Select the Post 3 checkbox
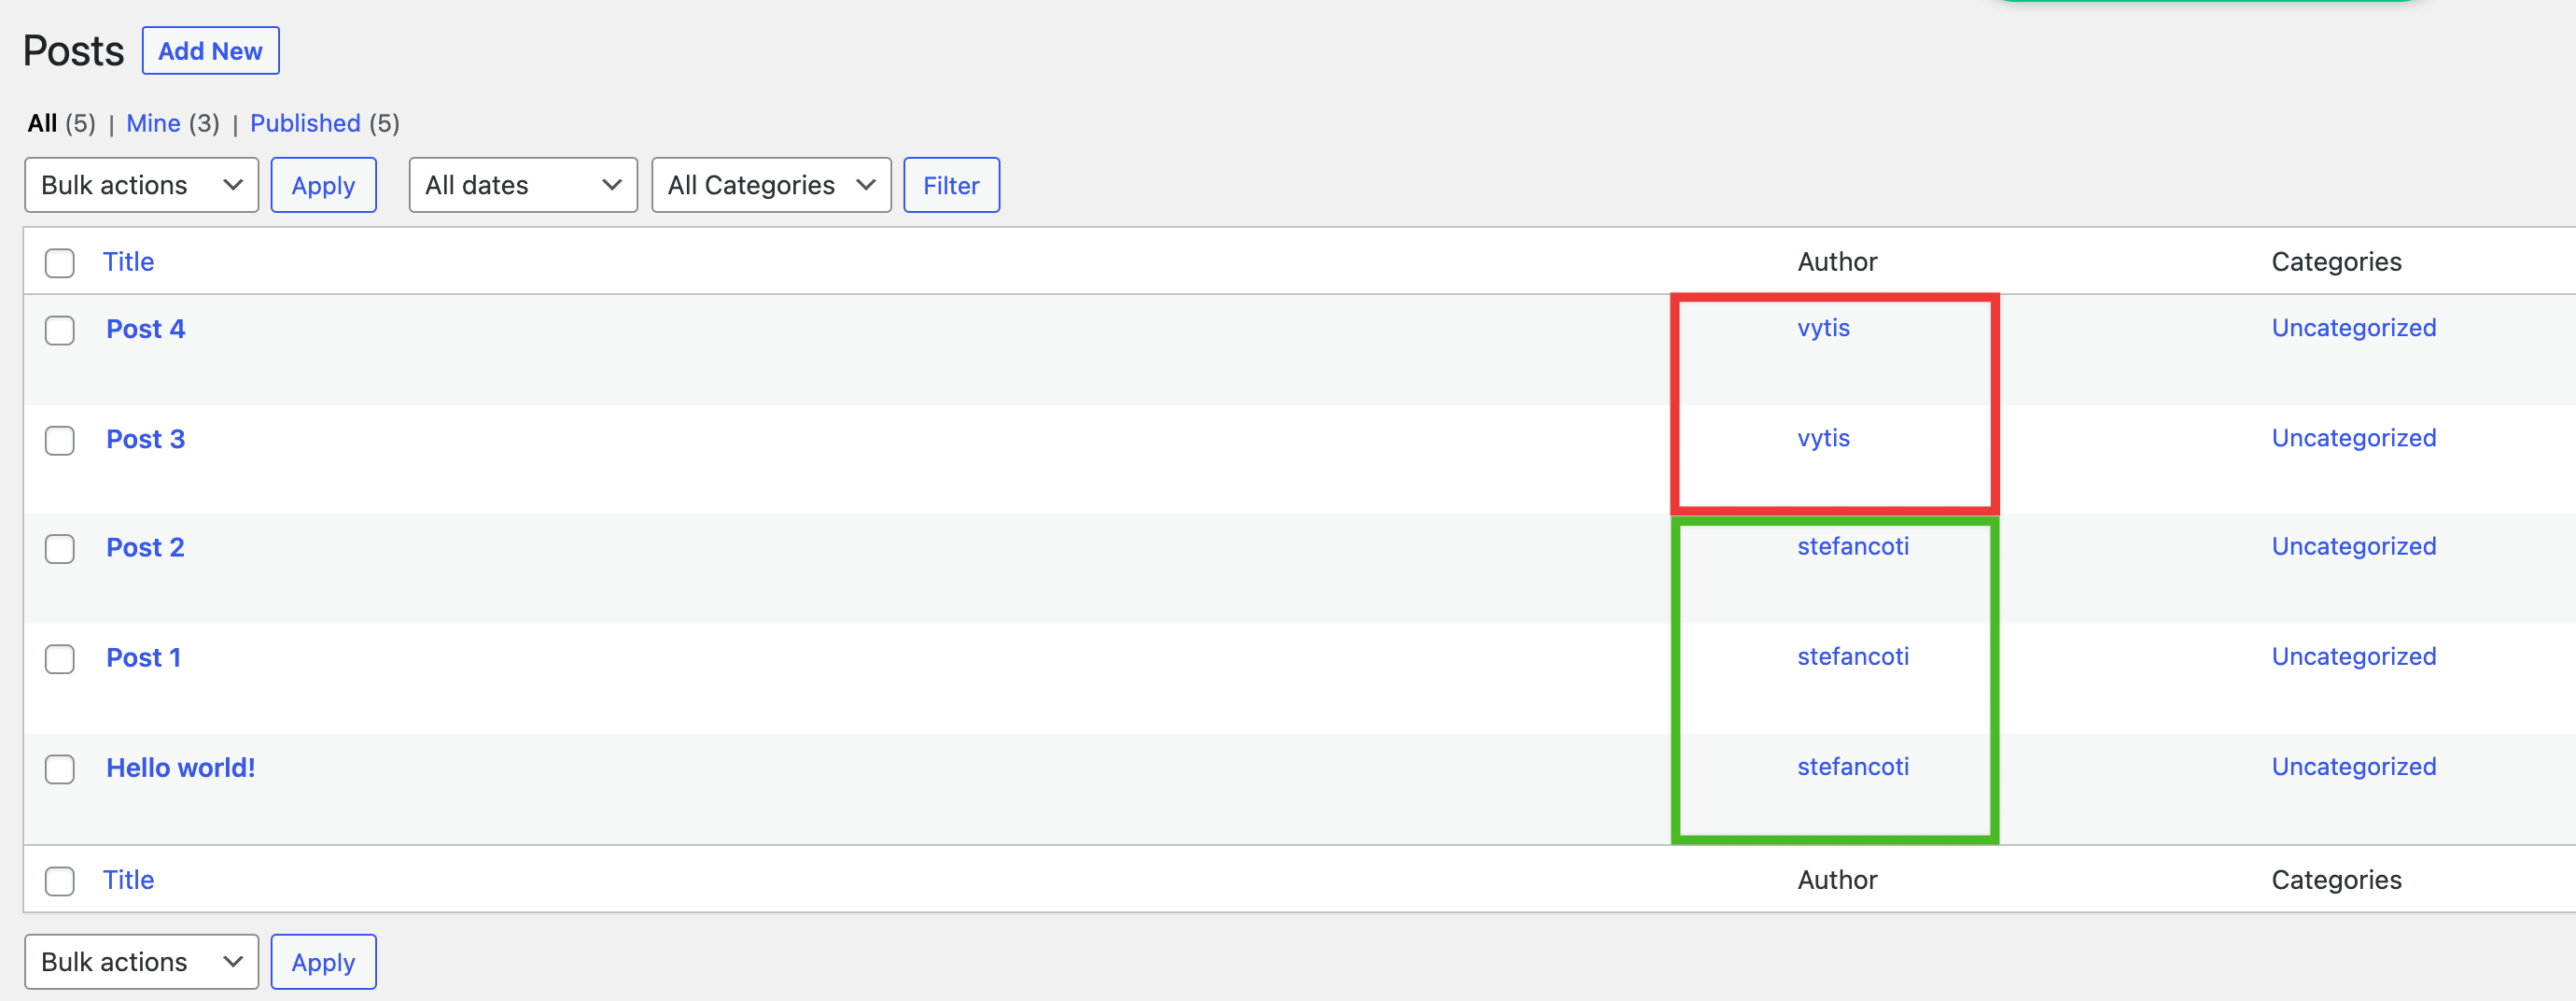This screenshot has width=2576, height=1001. click(x=60, y=440)
